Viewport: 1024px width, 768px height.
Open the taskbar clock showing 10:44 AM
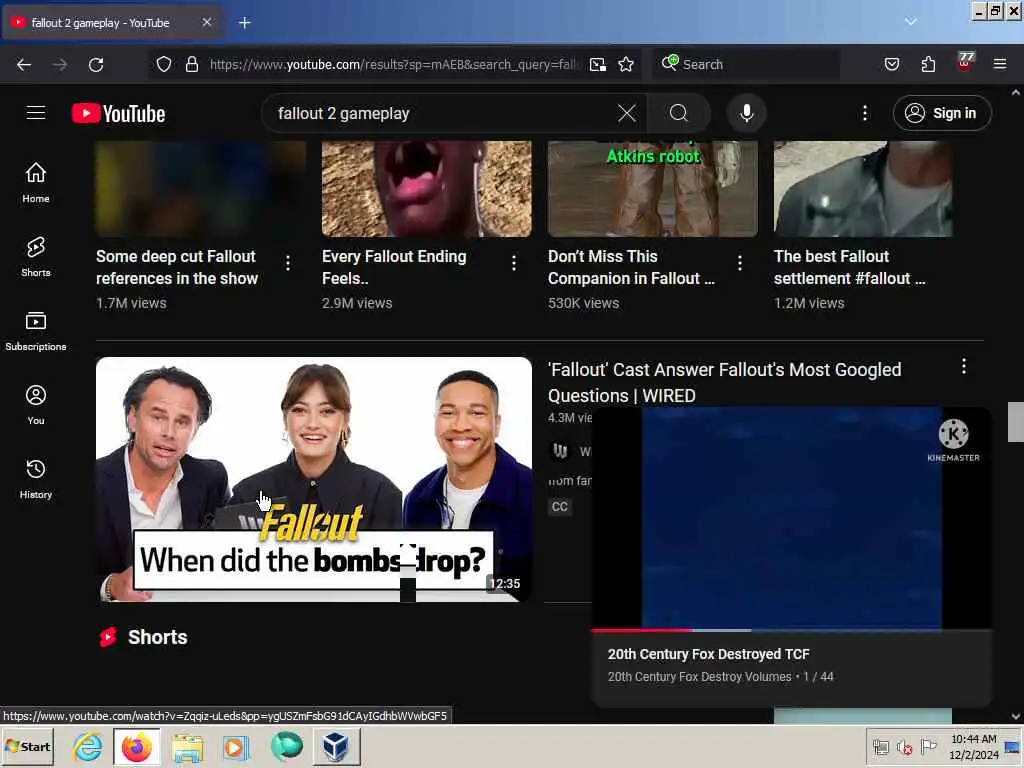tap(974, 746)
